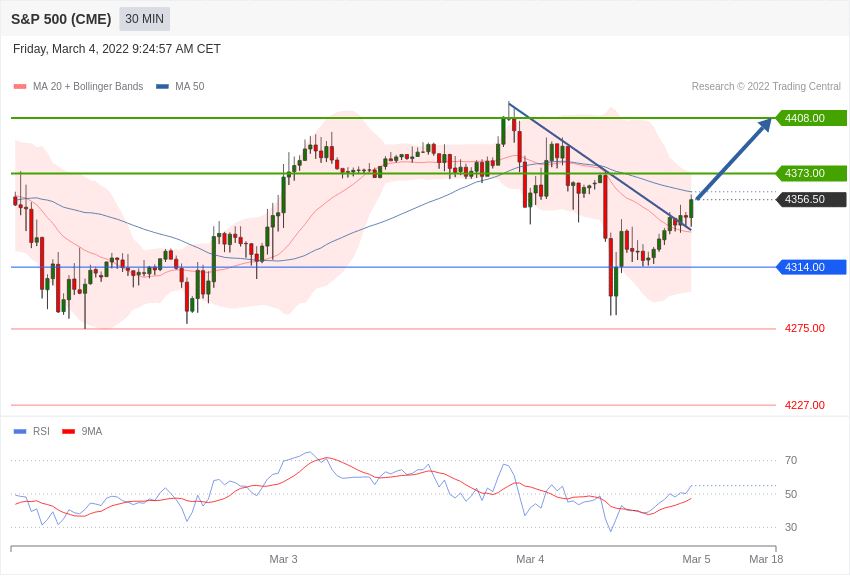Click the S&P 500 (CME) title
Viewport: 850px width, 576px height.
tap(61, 19)
